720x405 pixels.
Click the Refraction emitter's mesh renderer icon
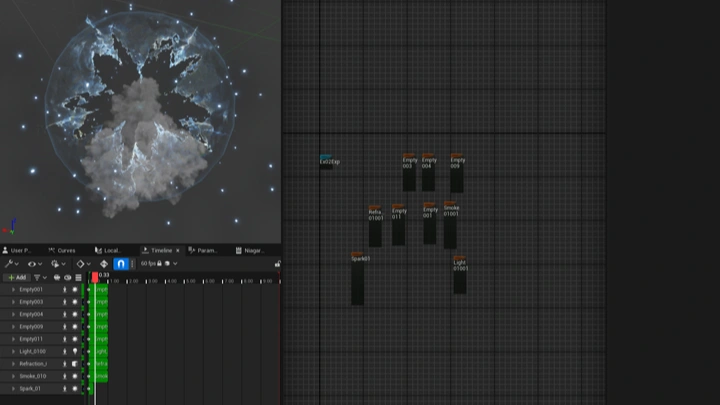74,364
